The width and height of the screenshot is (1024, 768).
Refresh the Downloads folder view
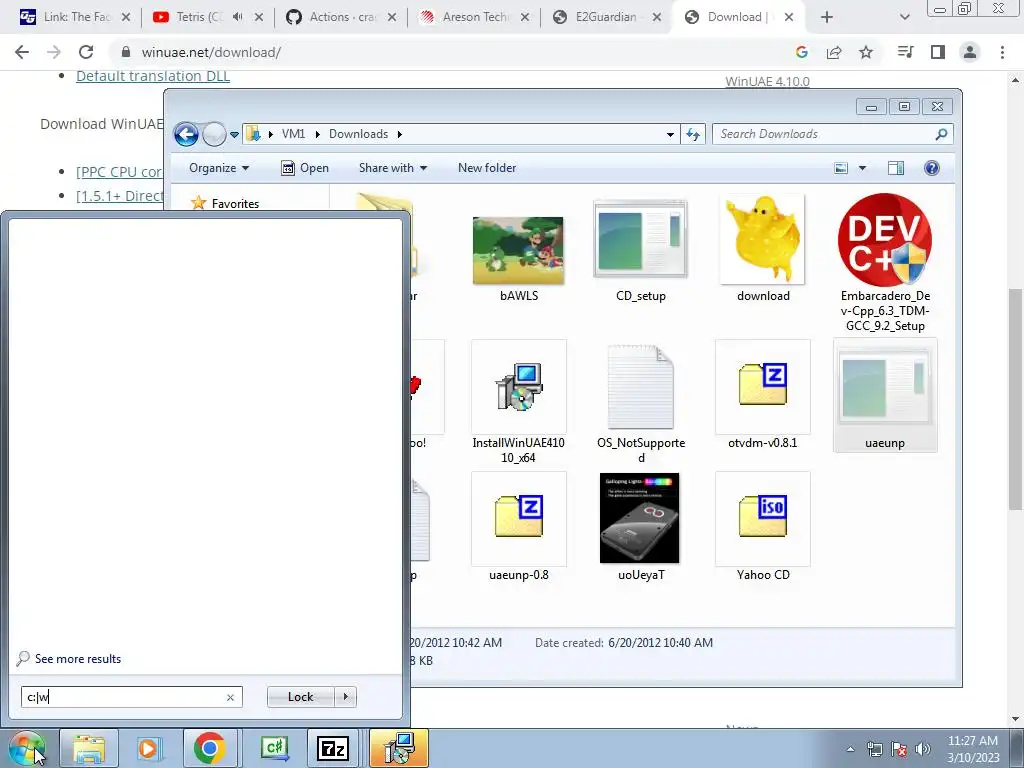pyautogui.click(x=693, y=135)
